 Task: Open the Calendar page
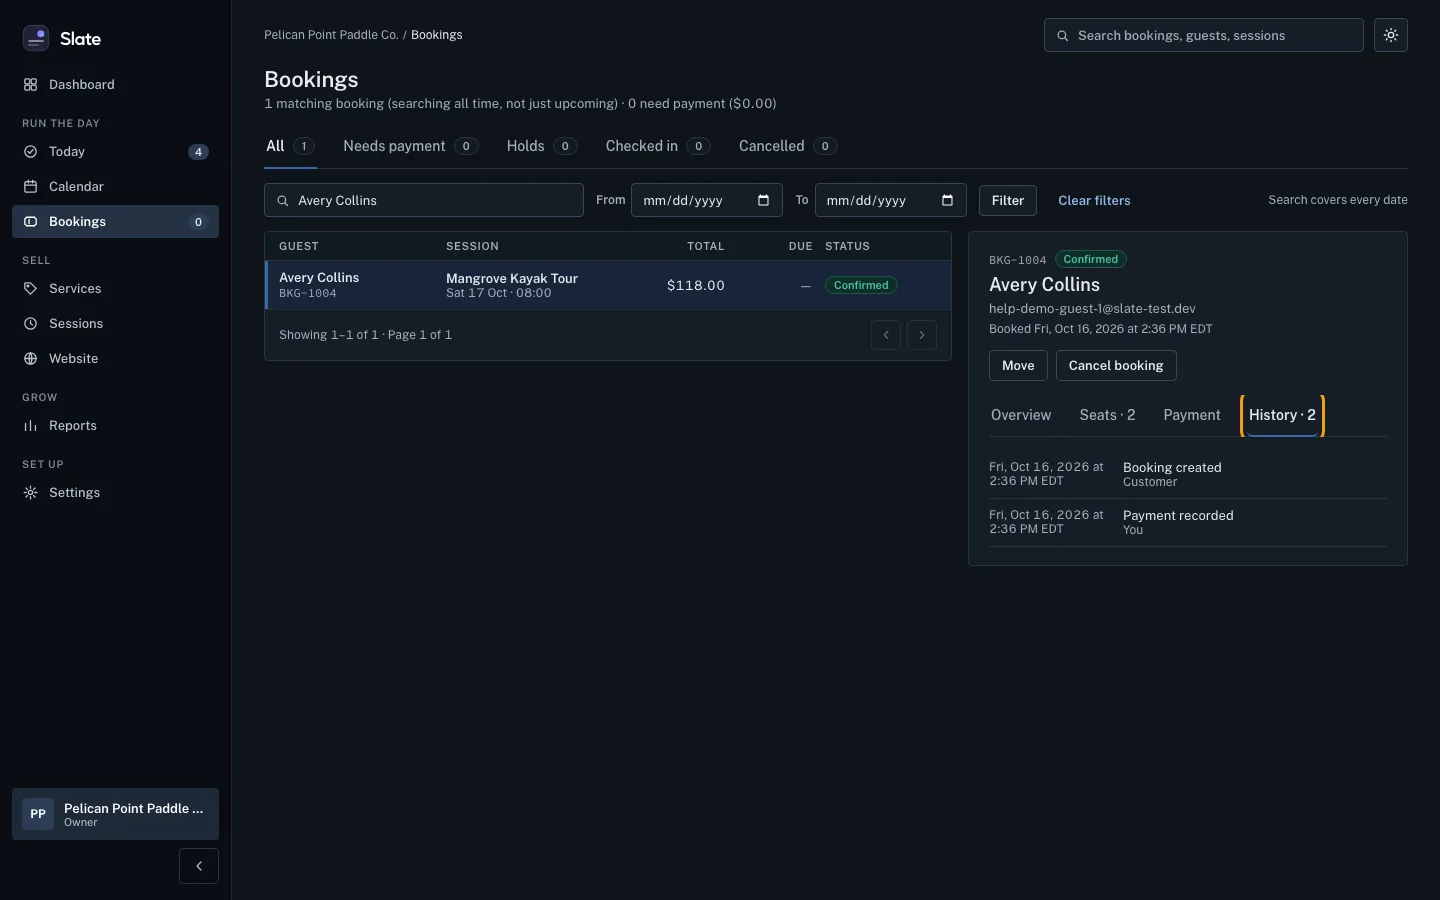pyautogui.click(x=115, y=187)
